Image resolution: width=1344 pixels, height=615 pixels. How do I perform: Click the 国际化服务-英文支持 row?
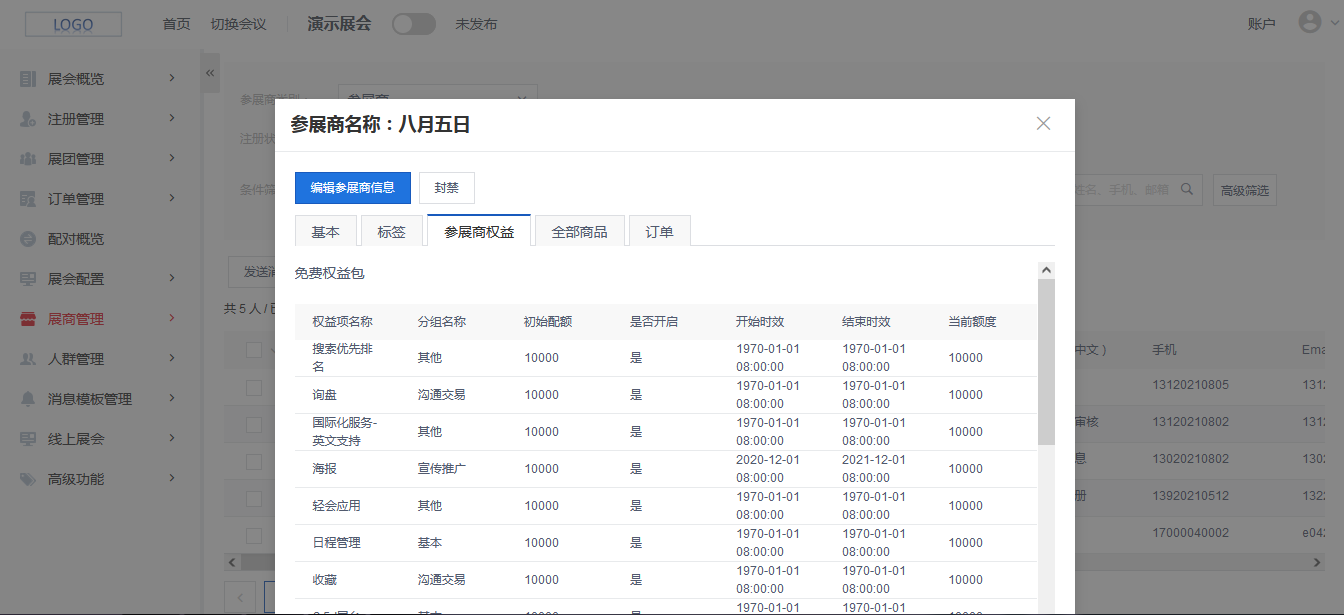coord(665,432)
